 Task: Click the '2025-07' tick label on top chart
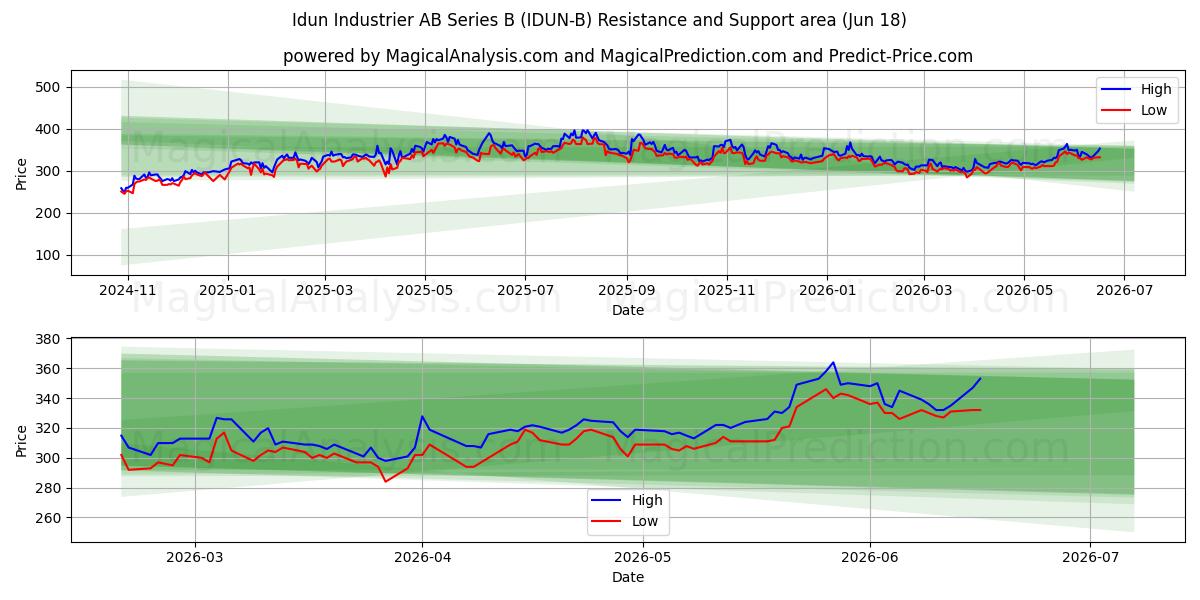(526, 290)
